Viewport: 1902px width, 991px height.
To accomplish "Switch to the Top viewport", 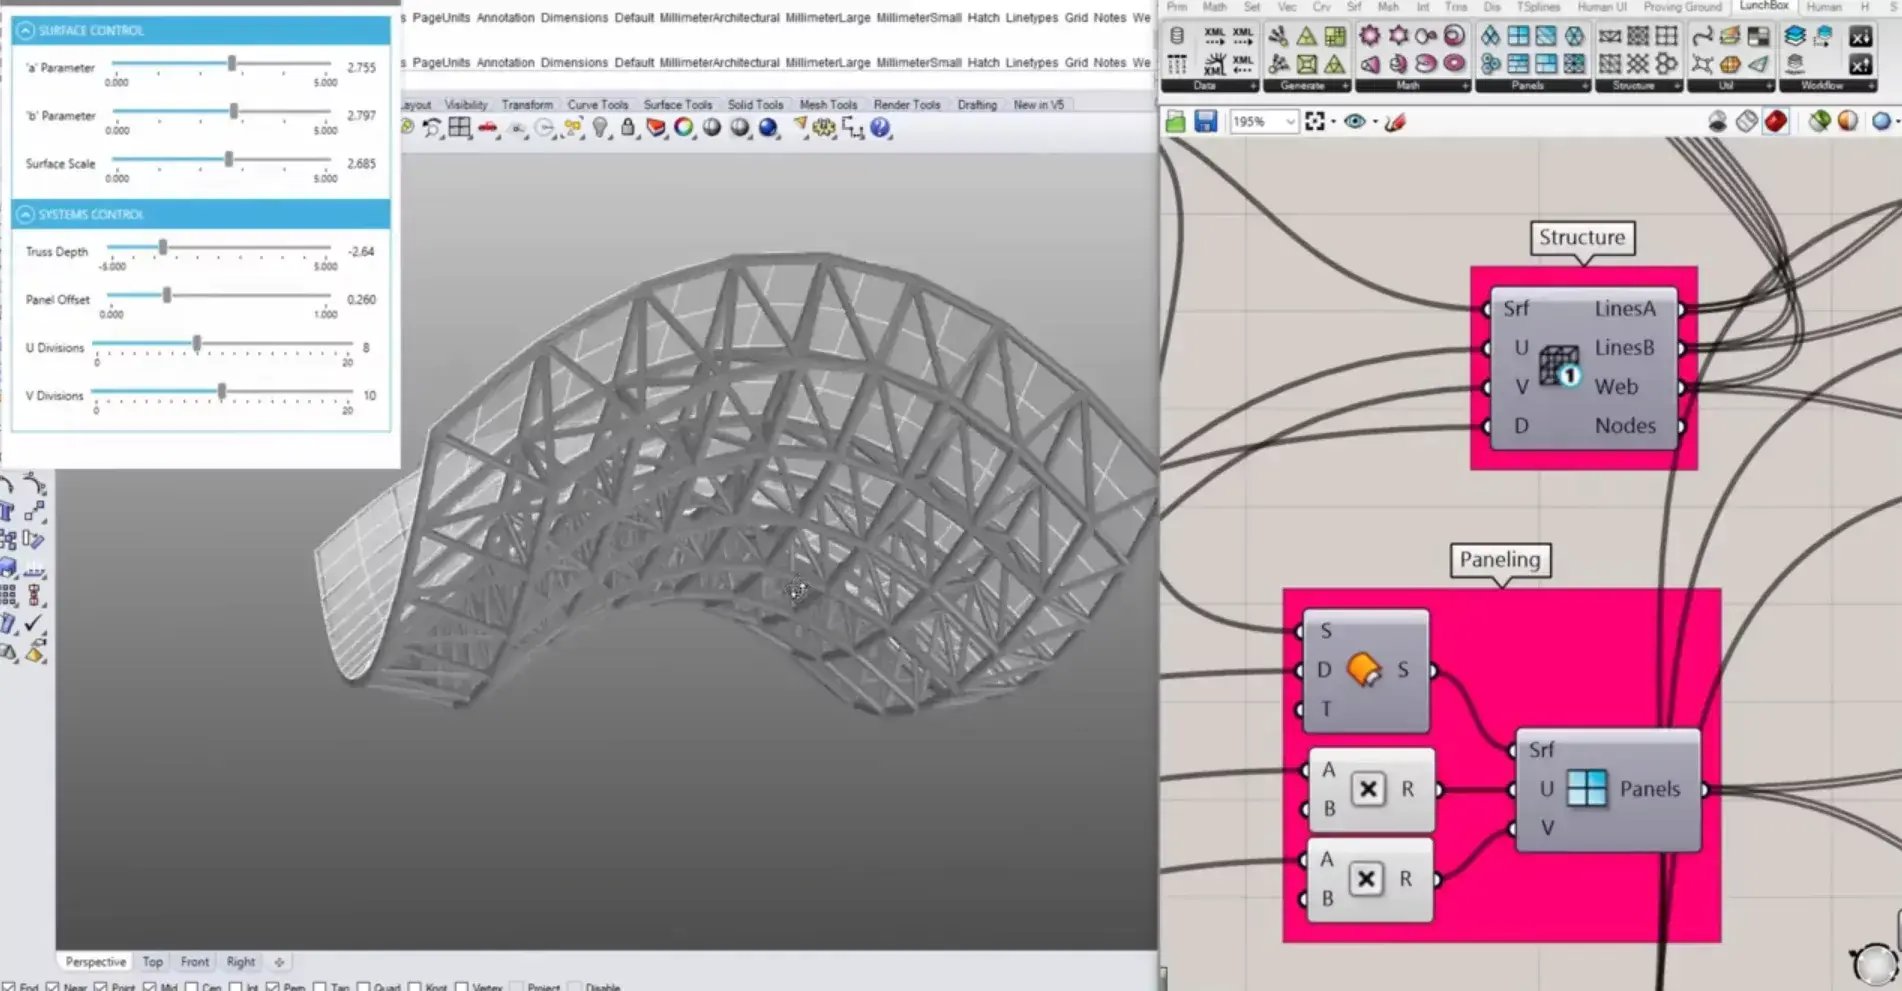I will tap(152, 961).
